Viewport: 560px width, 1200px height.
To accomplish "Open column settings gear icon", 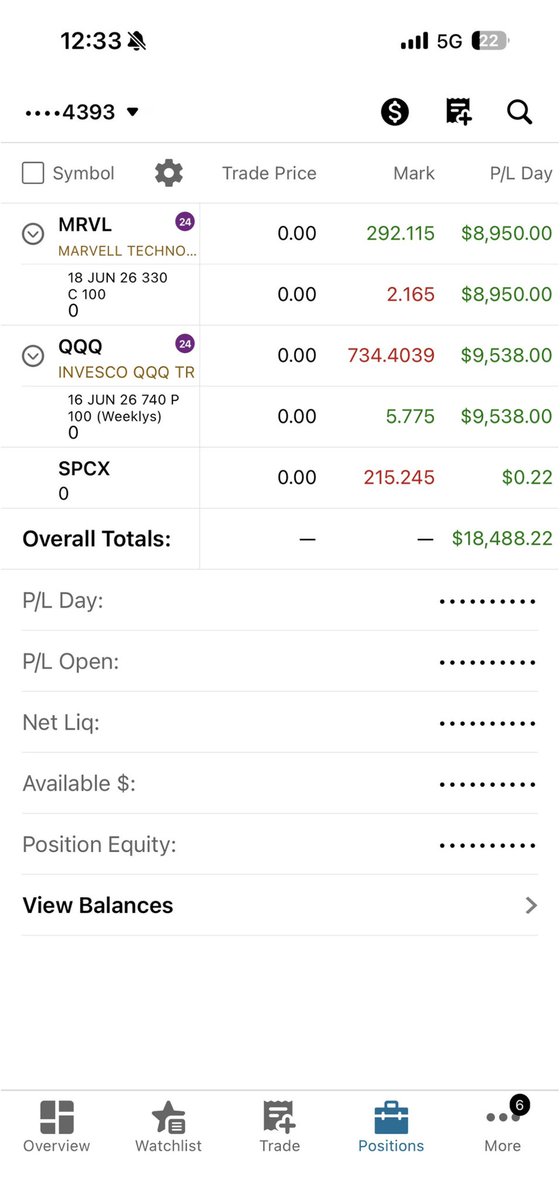I will point(169,173).
